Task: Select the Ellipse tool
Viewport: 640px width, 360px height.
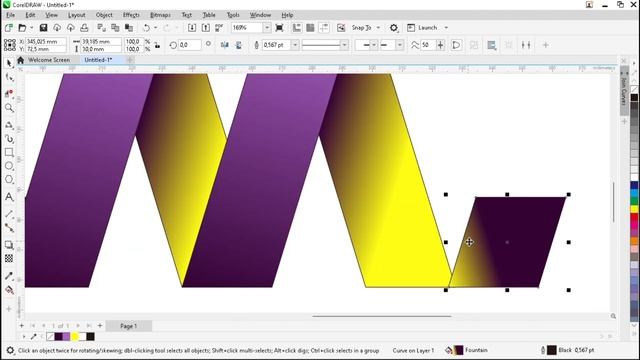Action: 9,166
